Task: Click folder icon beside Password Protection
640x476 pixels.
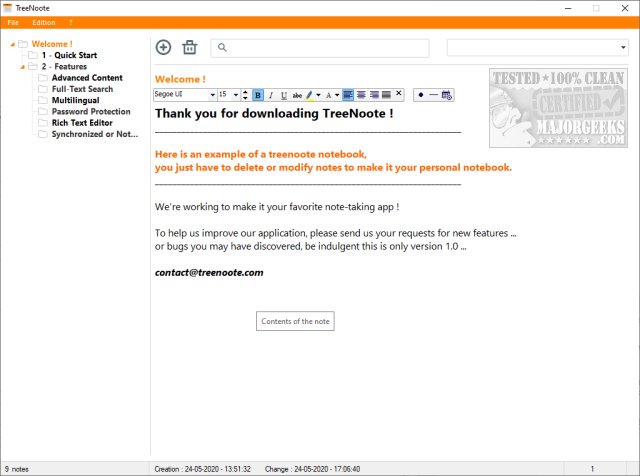Action: pos(43,111)
